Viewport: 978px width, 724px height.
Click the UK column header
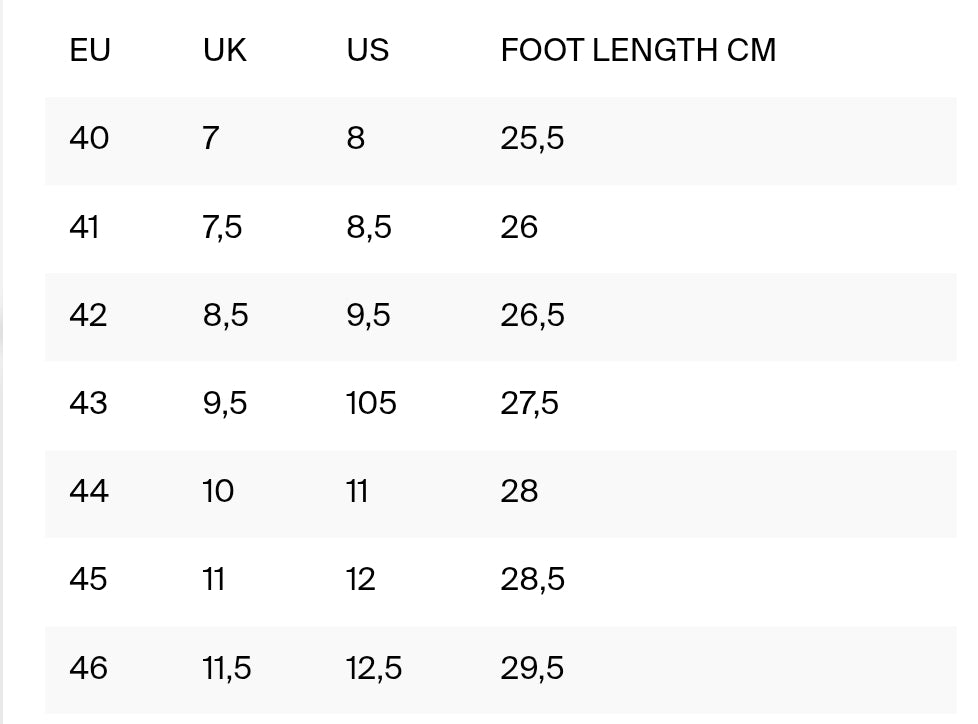(224, 50)
